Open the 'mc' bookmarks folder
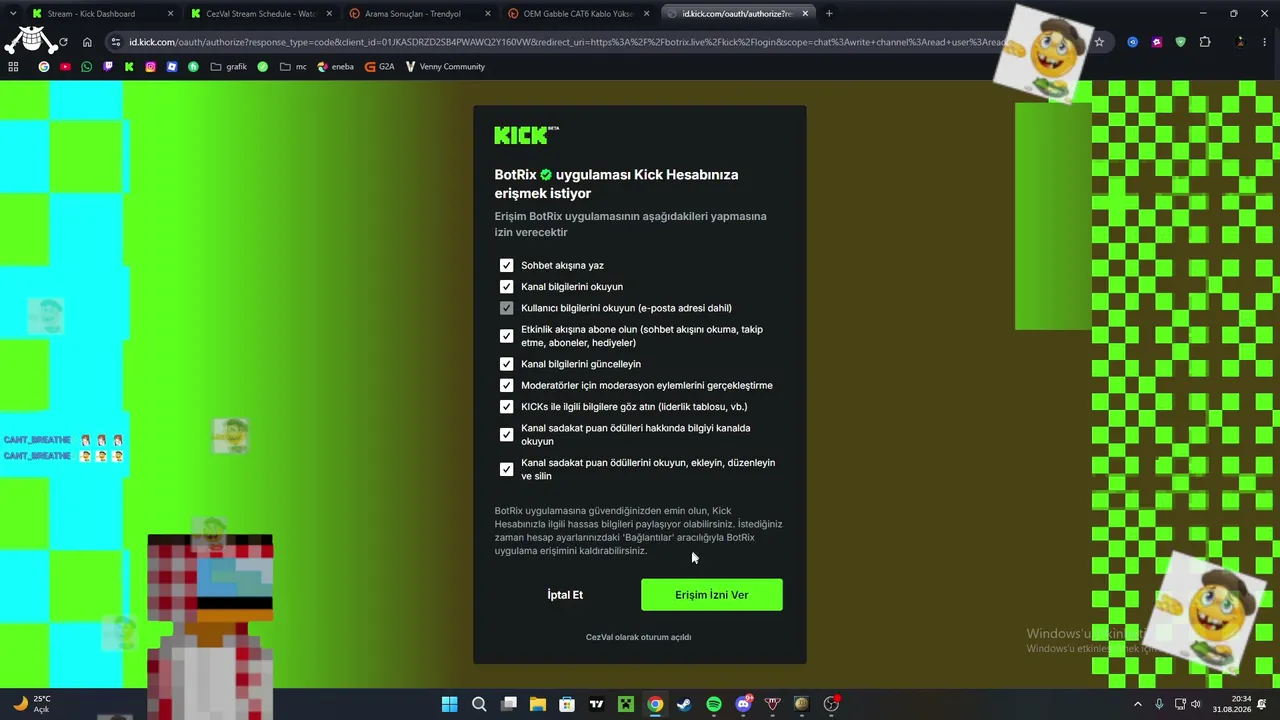Viewport: 1280px width, 720px height. click(293, 67)
